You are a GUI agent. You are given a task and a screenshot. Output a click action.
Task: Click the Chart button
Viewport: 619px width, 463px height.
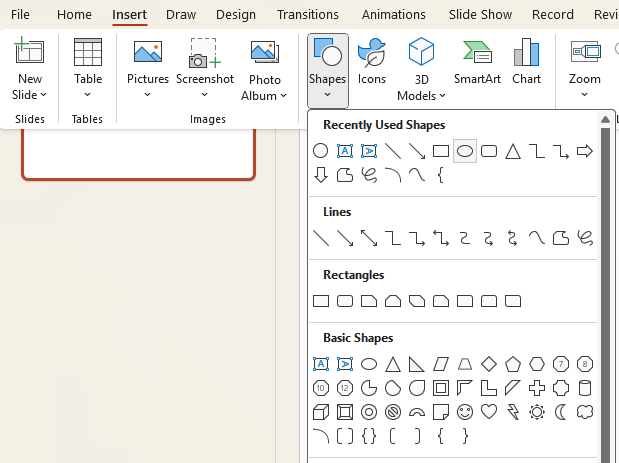(x=526, y=63)
